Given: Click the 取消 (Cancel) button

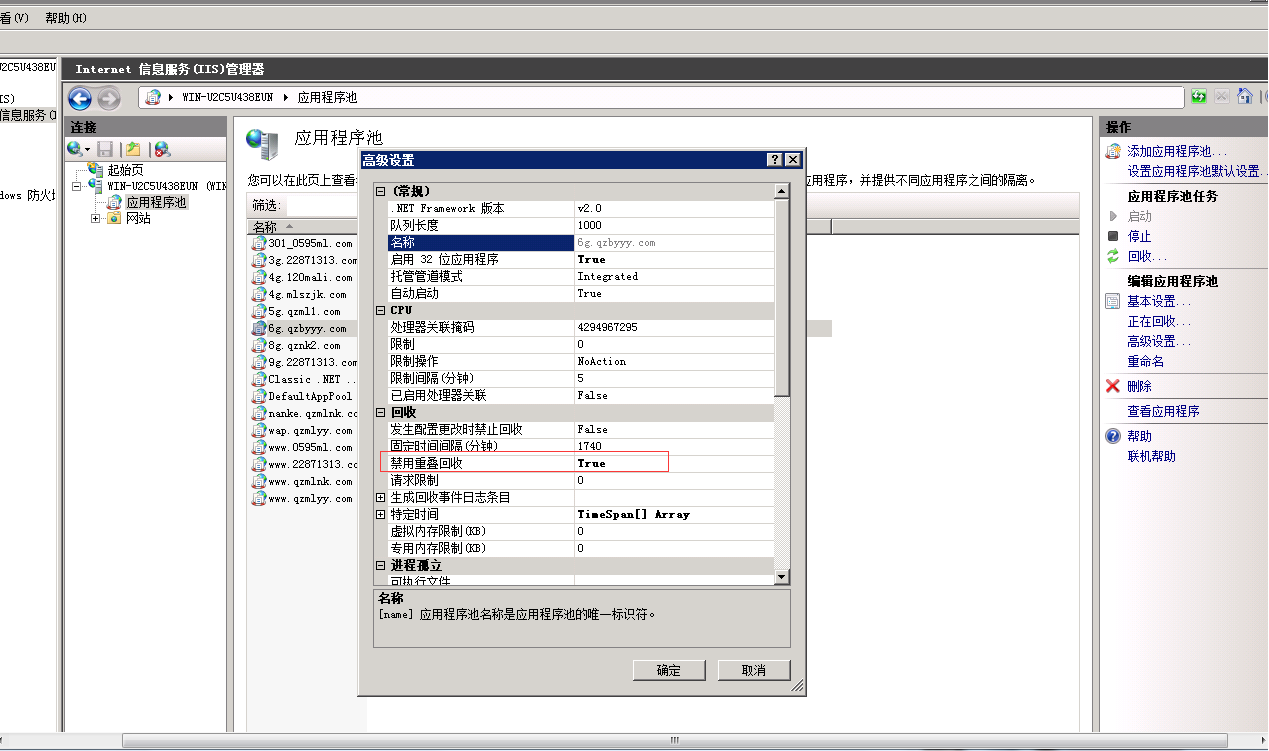Looking at the screenshot, I should [x=754, y=670].
